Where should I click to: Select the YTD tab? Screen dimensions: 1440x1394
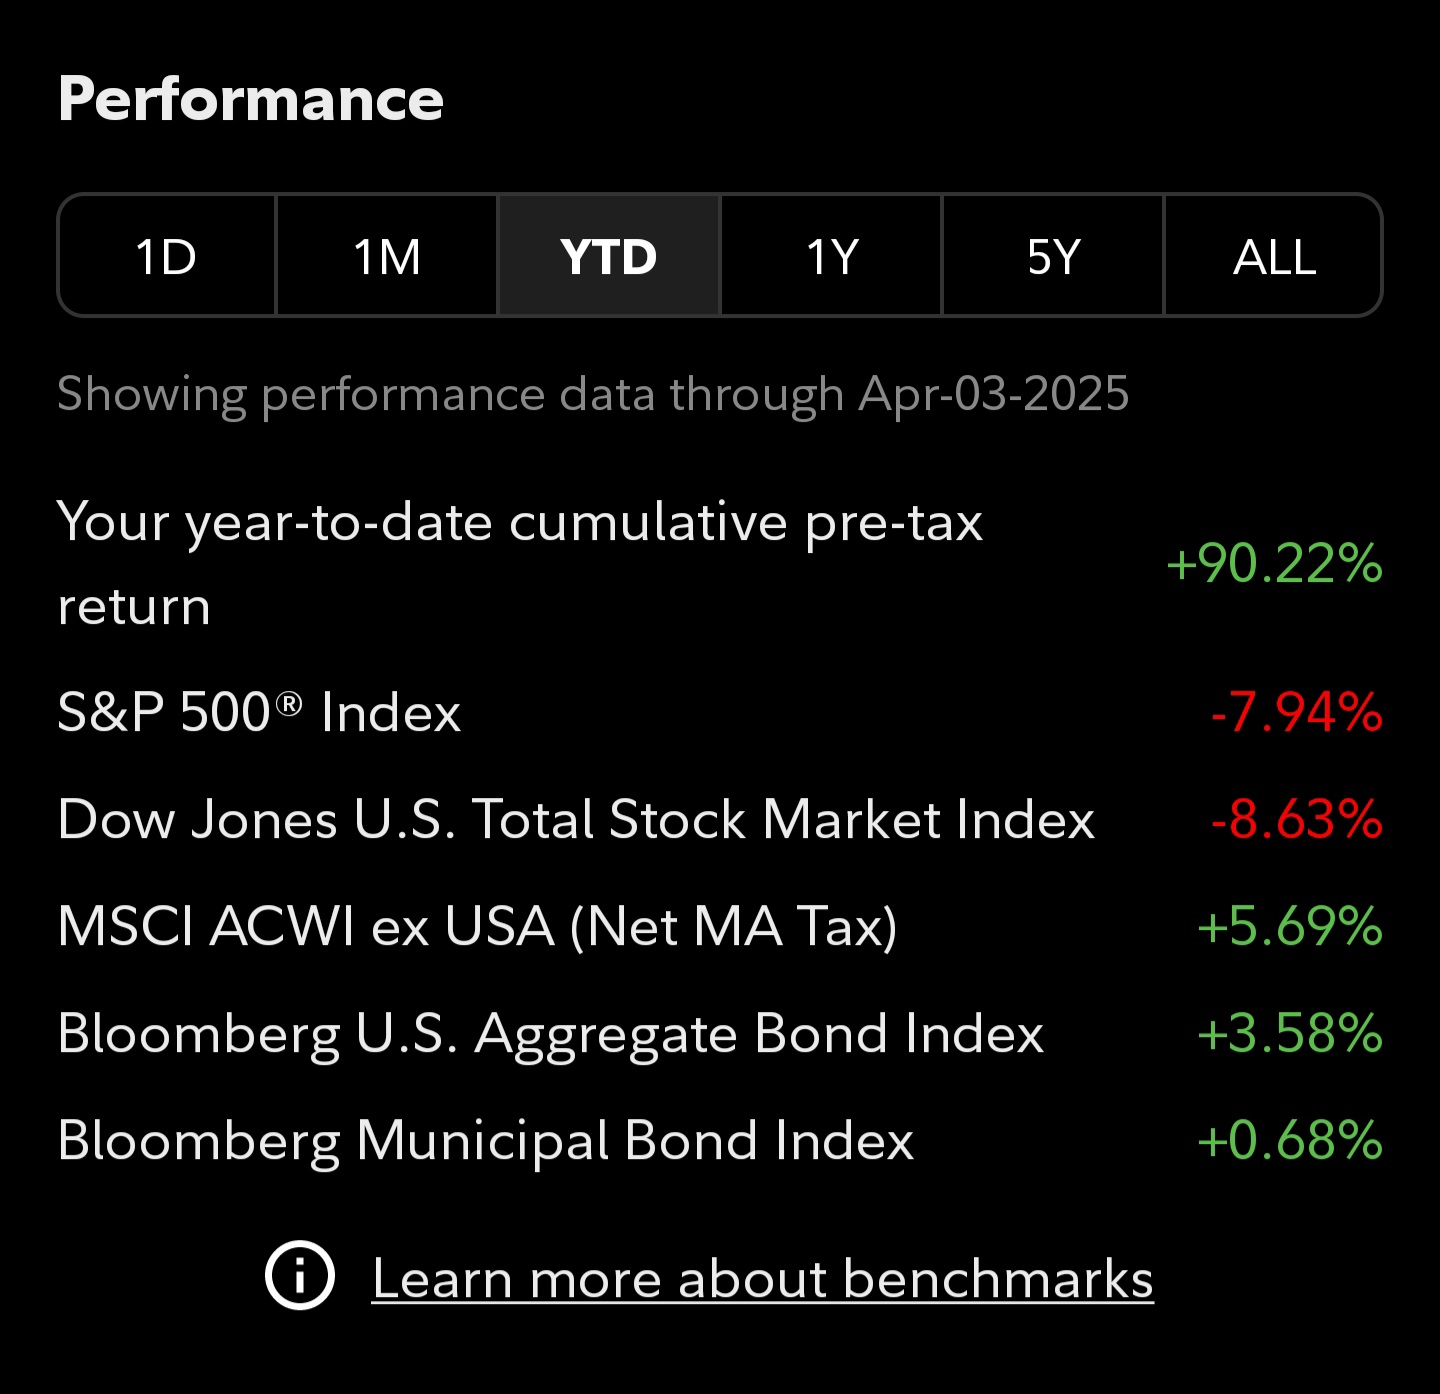609,256
